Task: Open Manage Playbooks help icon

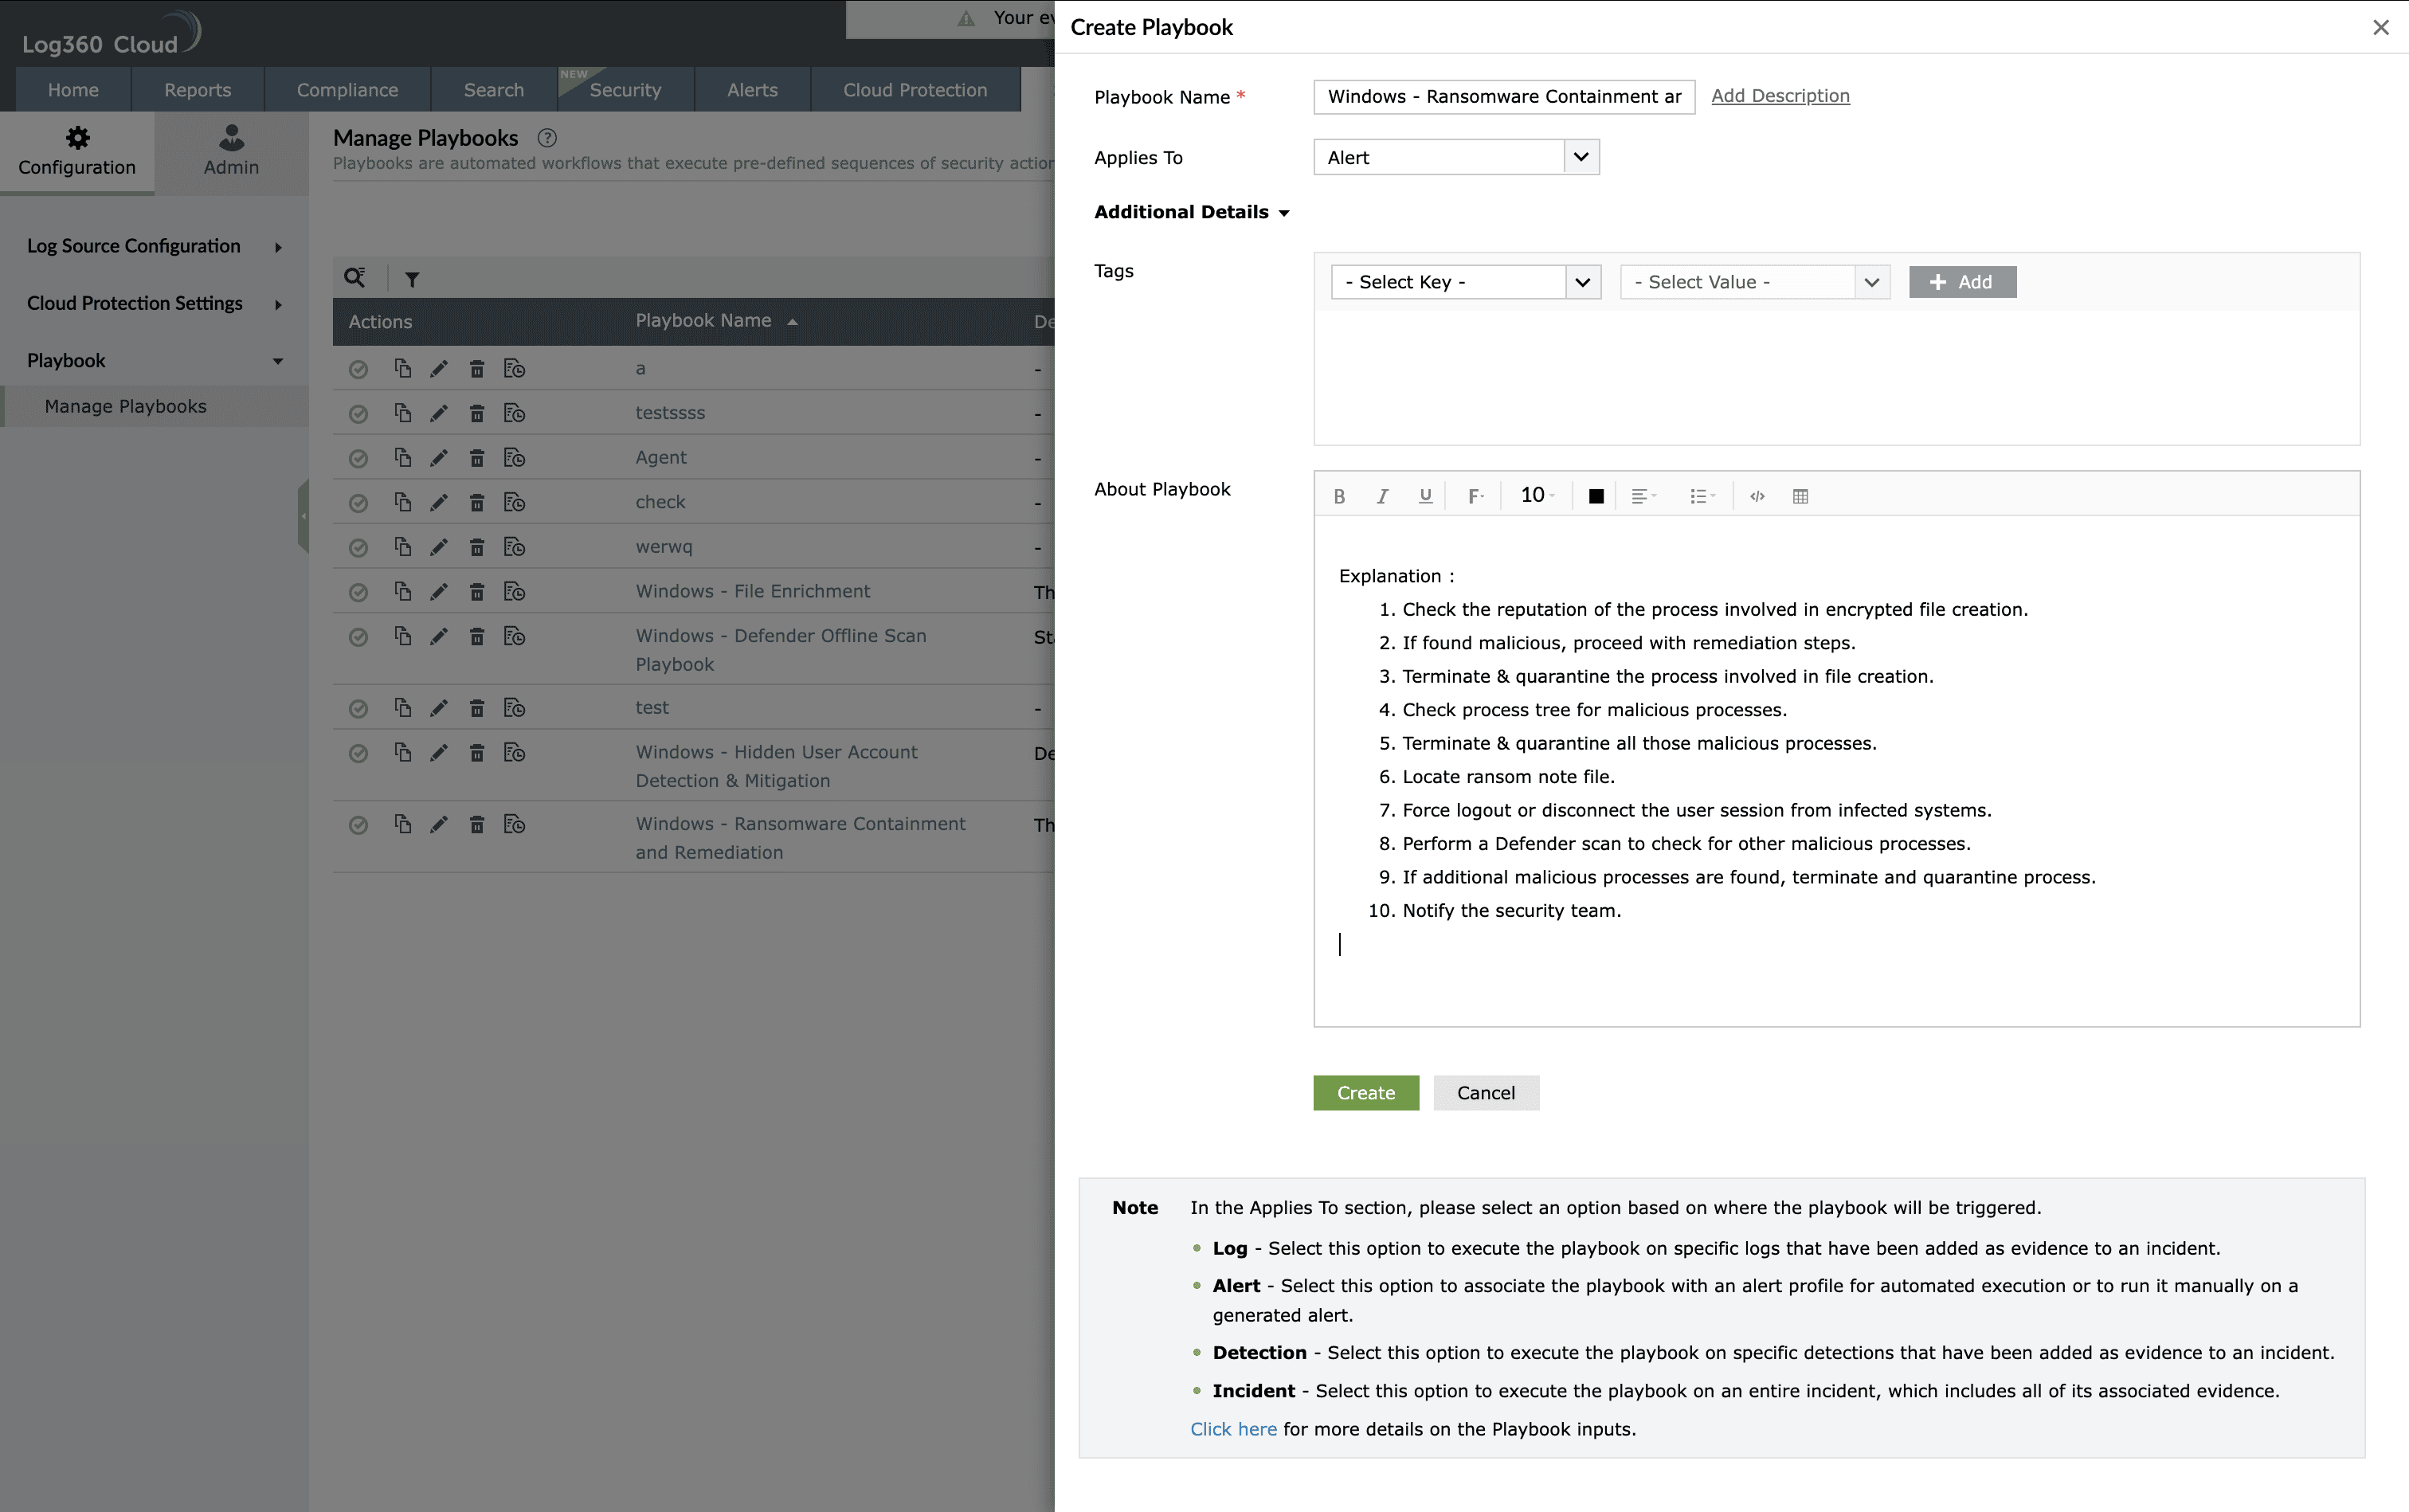Action: pos(547,138)
